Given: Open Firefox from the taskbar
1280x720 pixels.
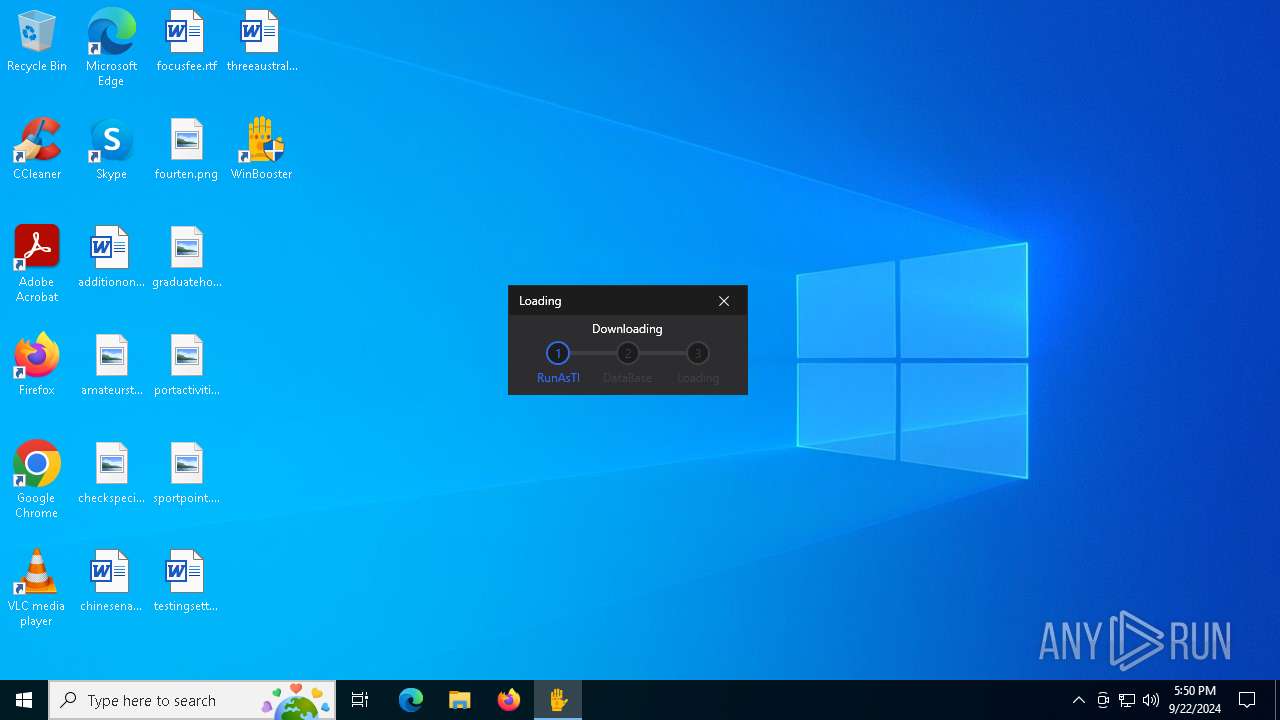Looking at the screenshot, I should point(509,700).
